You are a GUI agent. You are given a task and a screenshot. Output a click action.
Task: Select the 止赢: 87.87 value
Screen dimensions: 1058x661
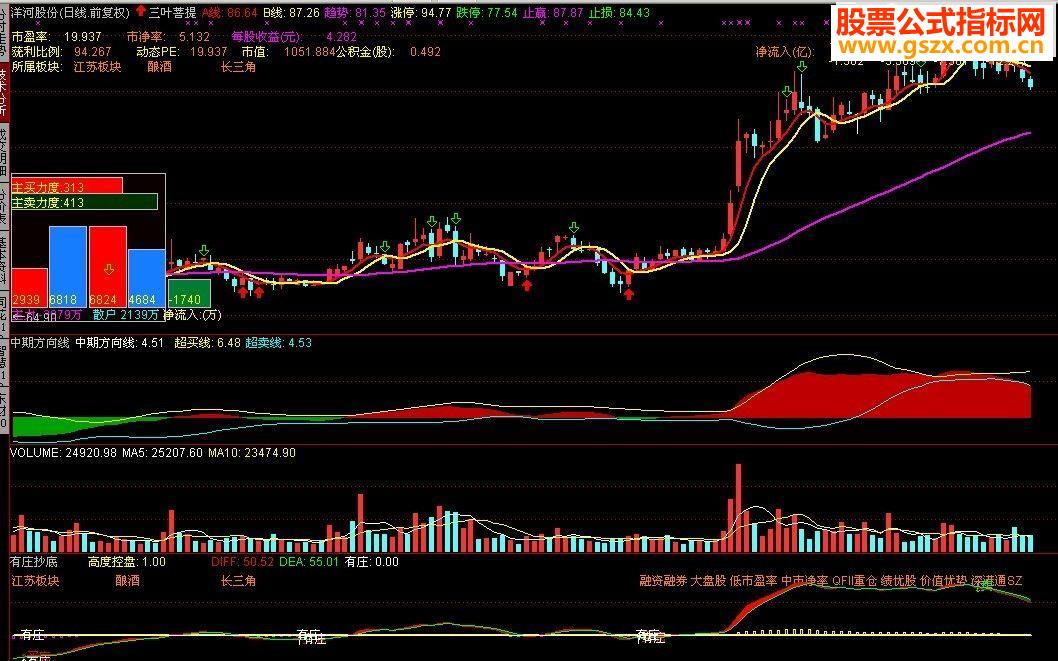point(553,12)
